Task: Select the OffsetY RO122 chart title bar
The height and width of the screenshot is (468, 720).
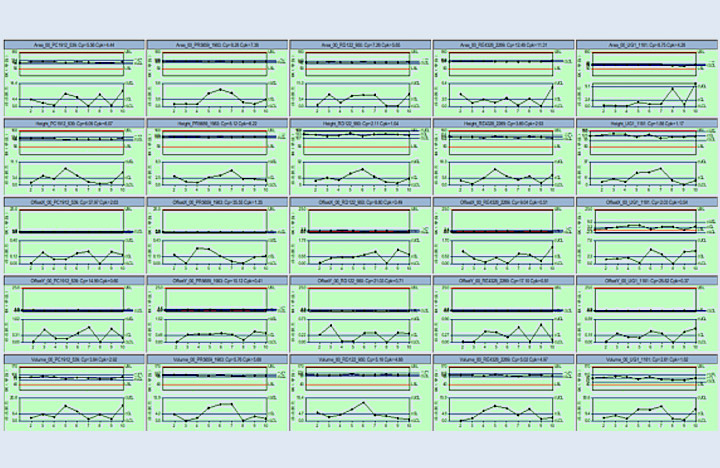Action: pos(360,281)
